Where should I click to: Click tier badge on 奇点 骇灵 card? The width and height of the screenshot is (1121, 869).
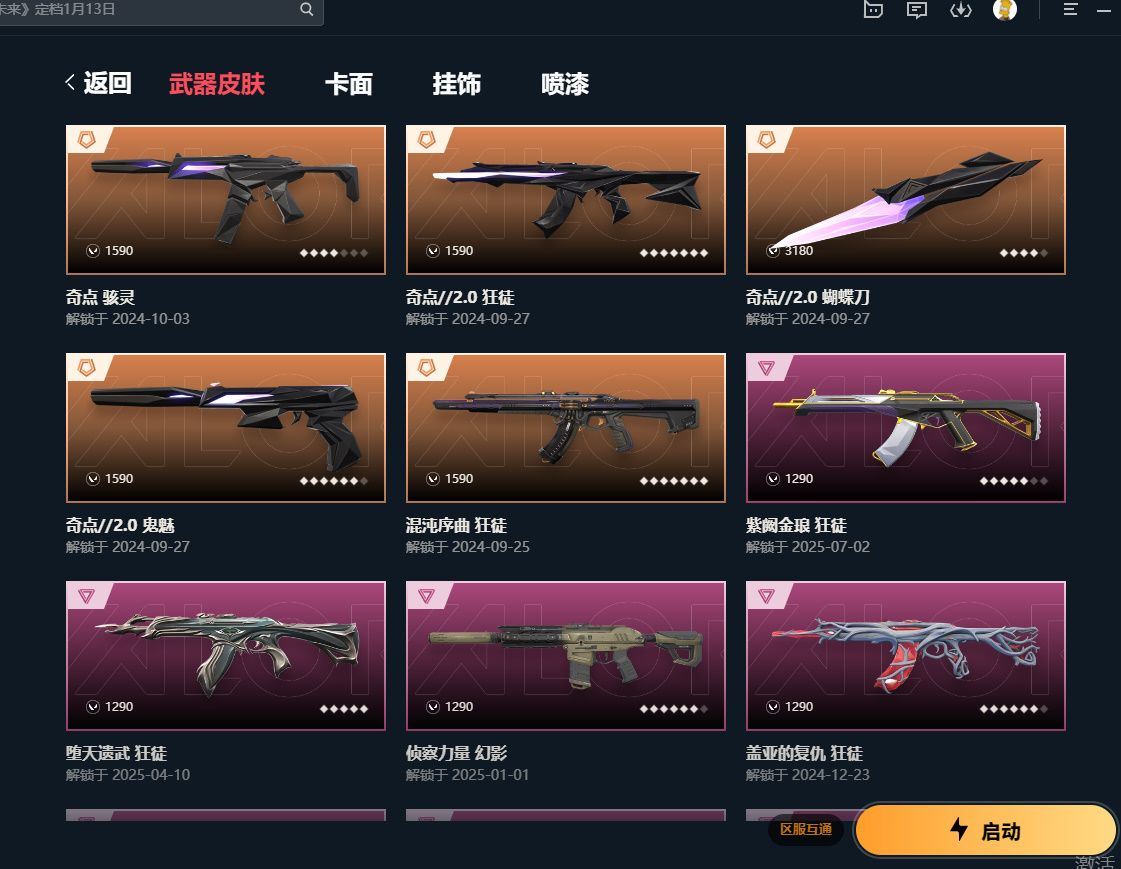87,139
